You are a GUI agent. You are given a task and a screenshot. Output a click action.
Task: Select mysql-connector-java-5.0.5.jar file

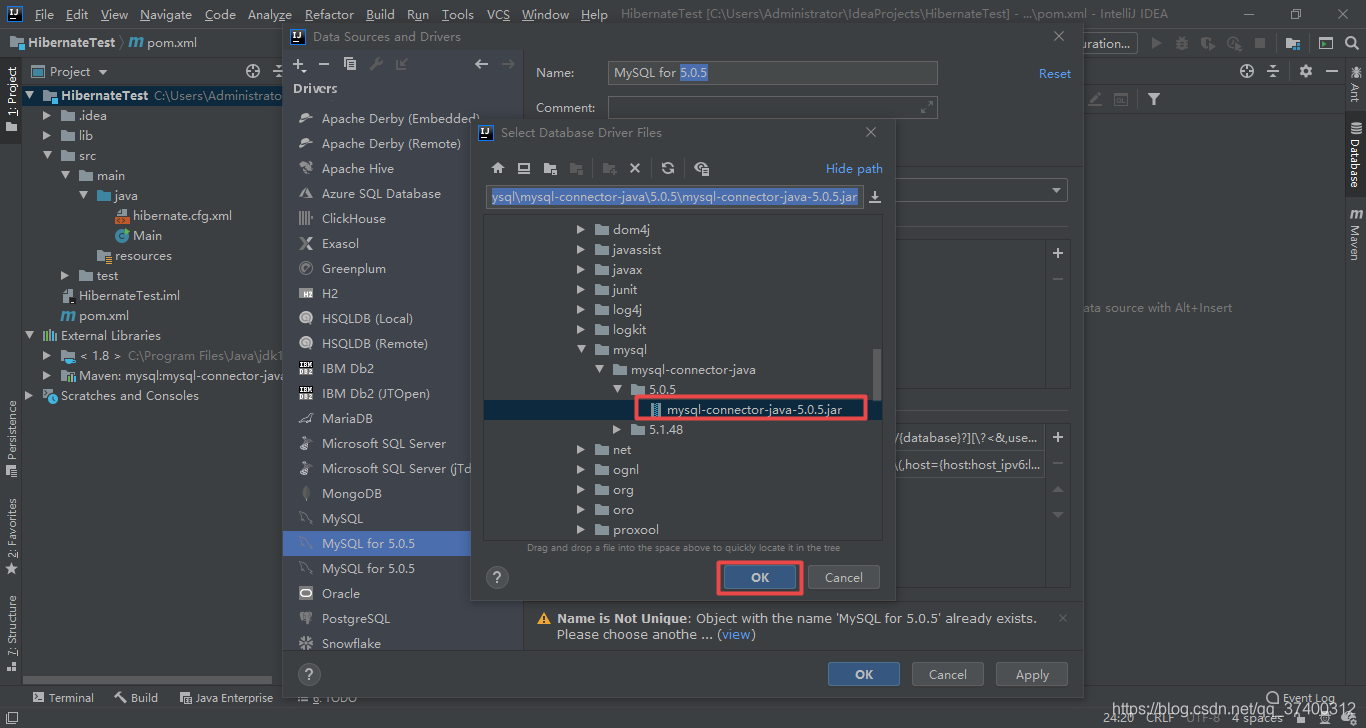click(753, 410)
